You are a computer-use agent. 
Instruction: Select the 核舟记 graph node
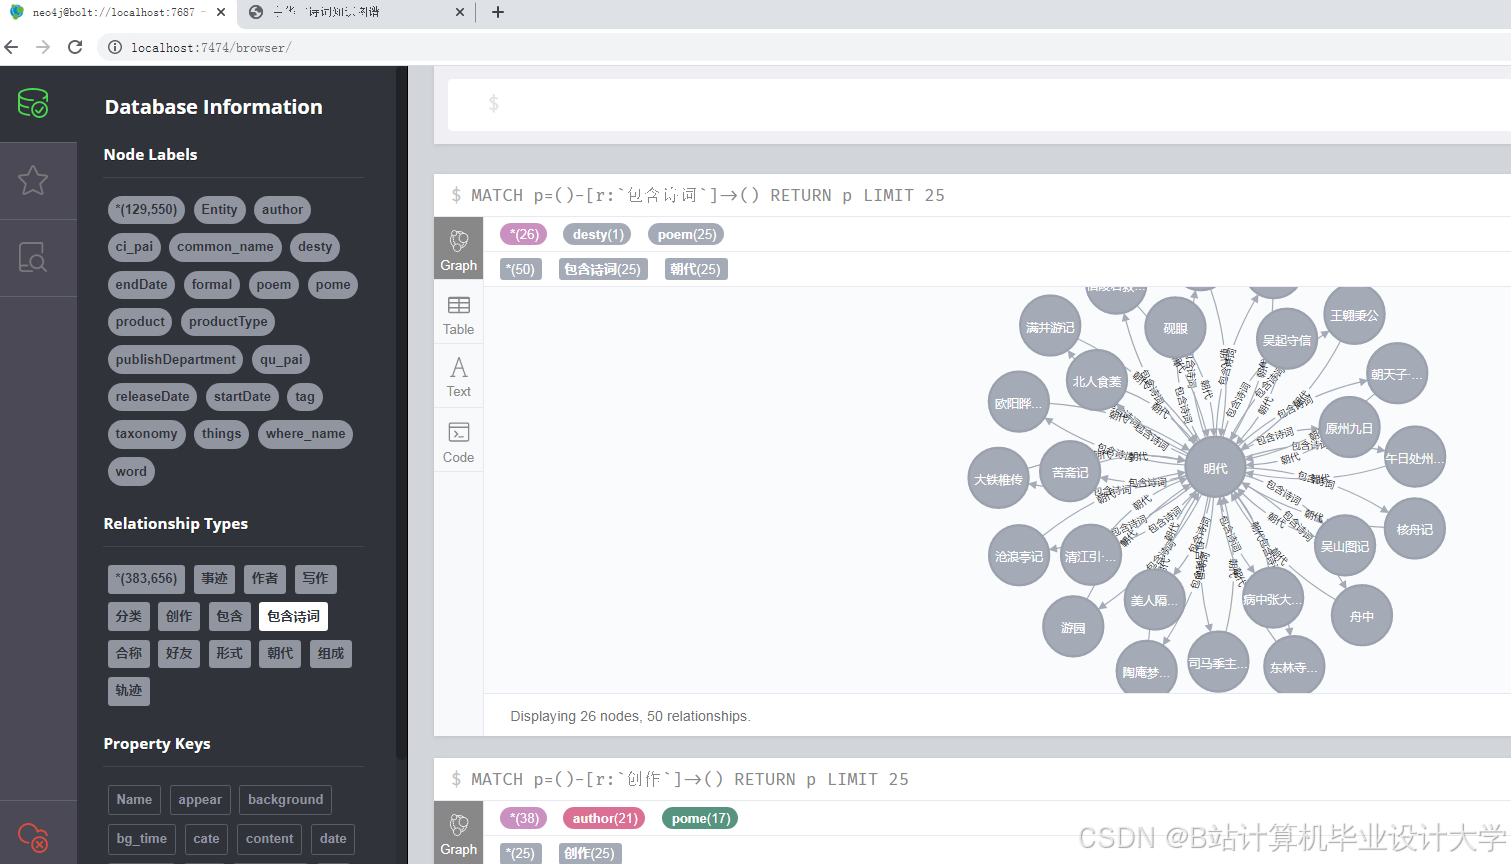(1415, 529)
